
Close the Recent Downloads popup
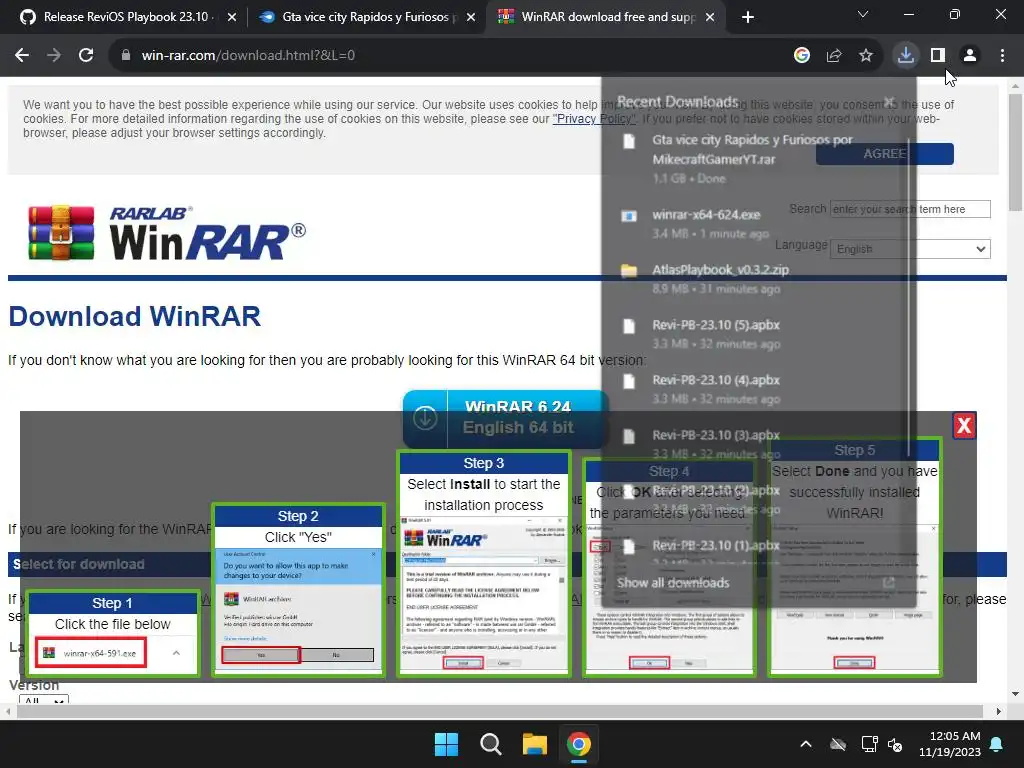click(889, 102)
